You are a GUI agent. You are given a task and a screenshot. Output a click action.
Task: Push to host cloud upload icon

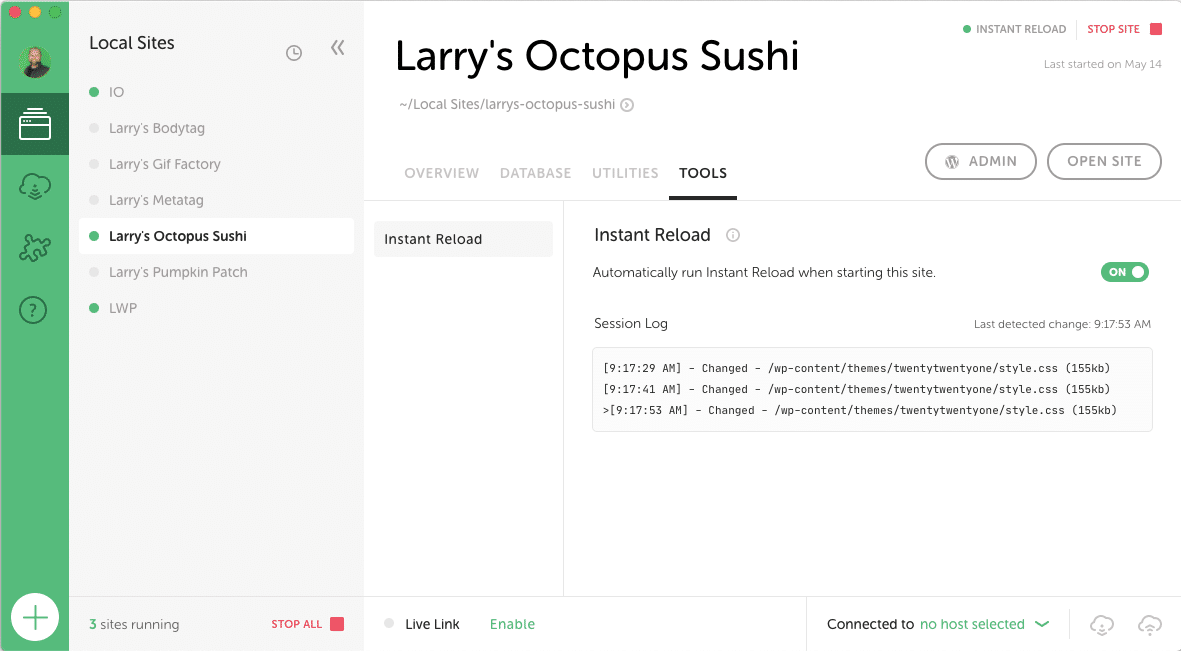(1149, 625)
